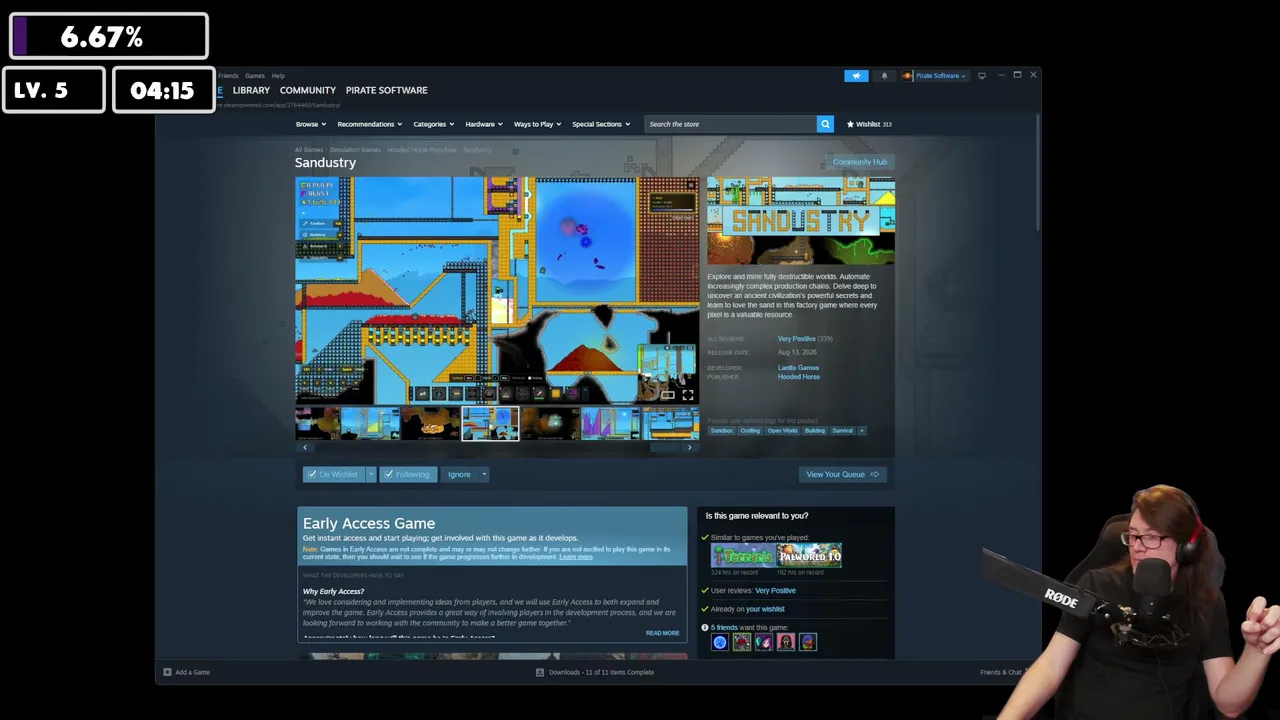This screenshot has width=1280, height=720.
Task: Select the highlighted fourth screenshot thumbnail
Action: [490, 424]
